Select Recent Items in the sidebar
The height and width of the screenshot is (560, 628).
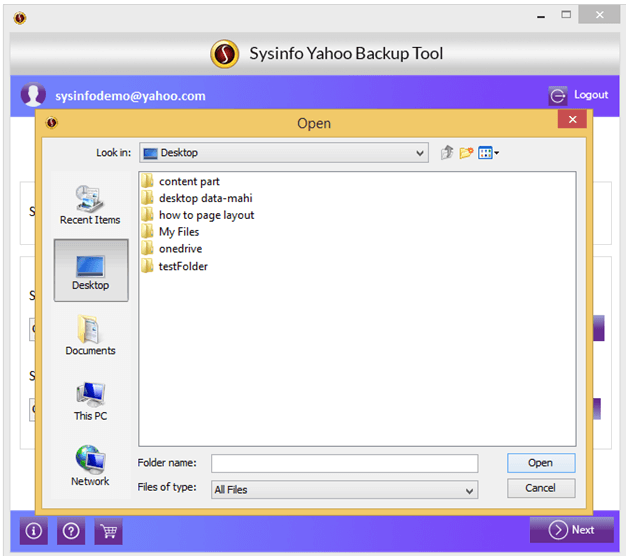[x=90, y=205]
